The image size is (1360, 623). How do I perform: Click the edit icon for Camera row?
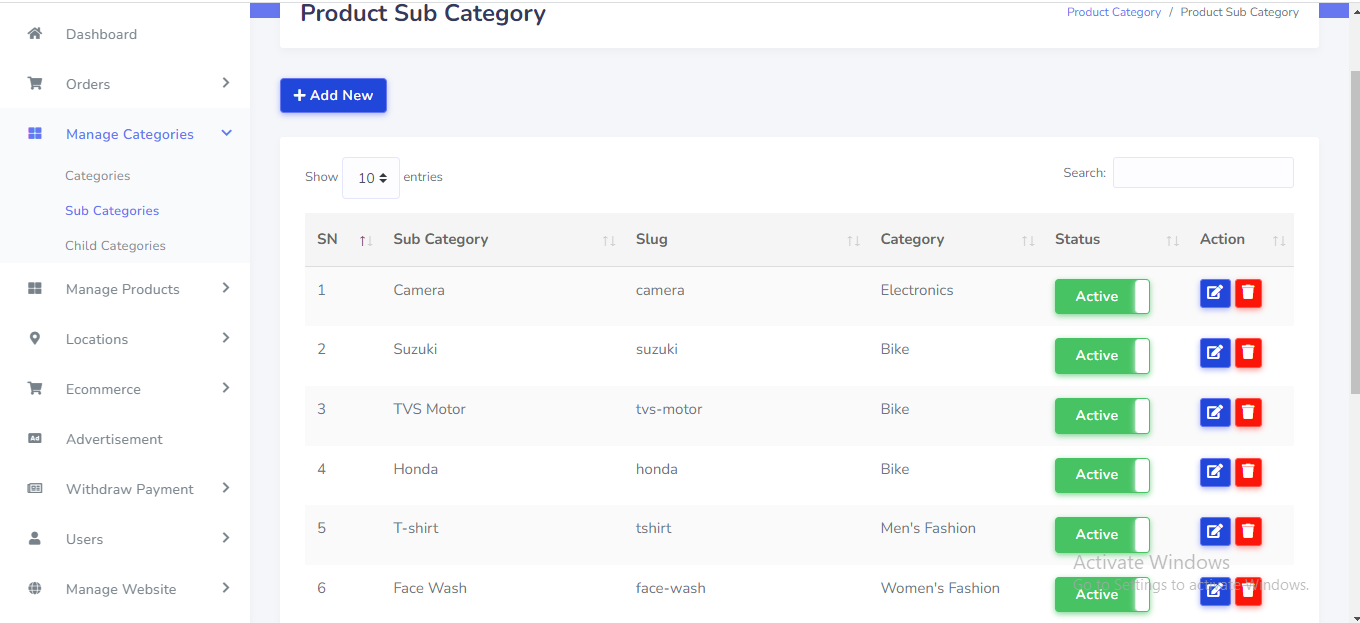1215,293
